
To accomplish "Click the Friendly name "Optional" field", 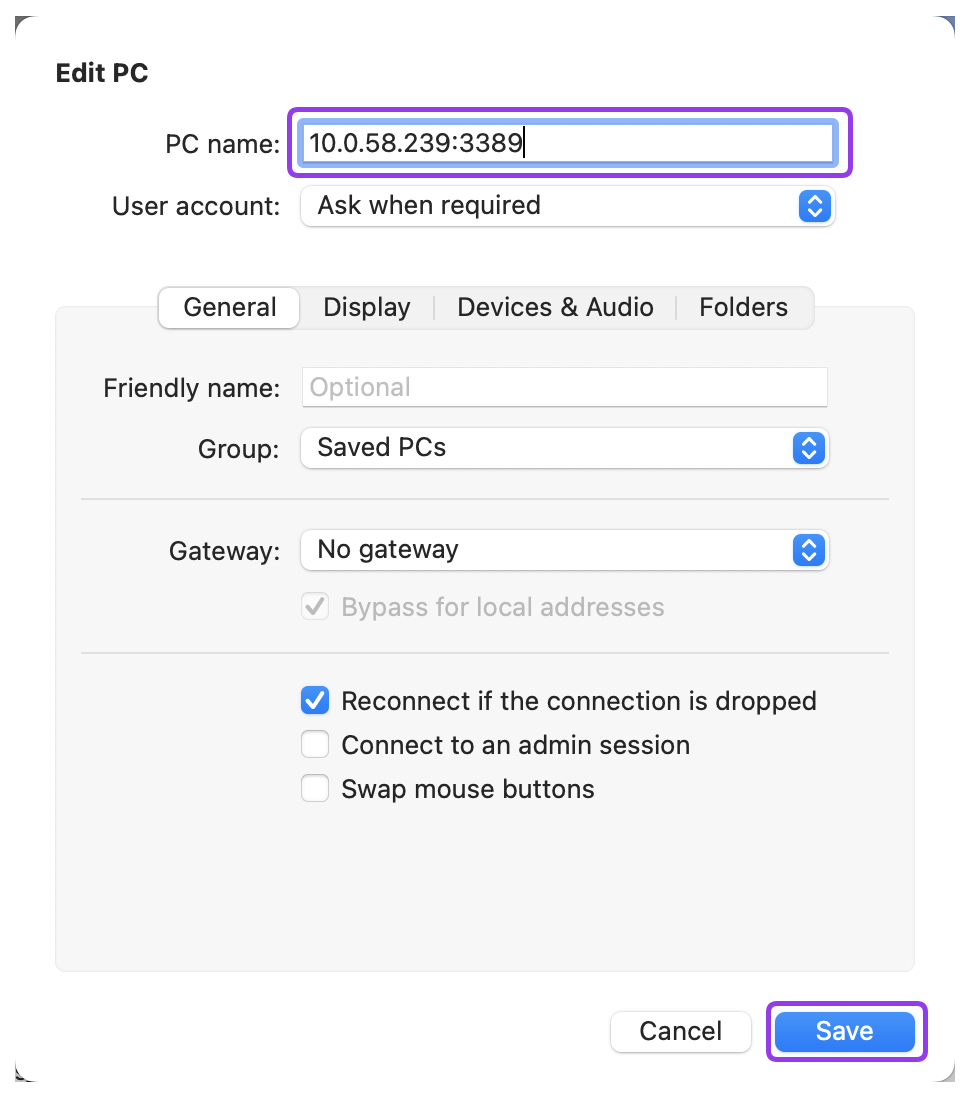I will point(565,387).
